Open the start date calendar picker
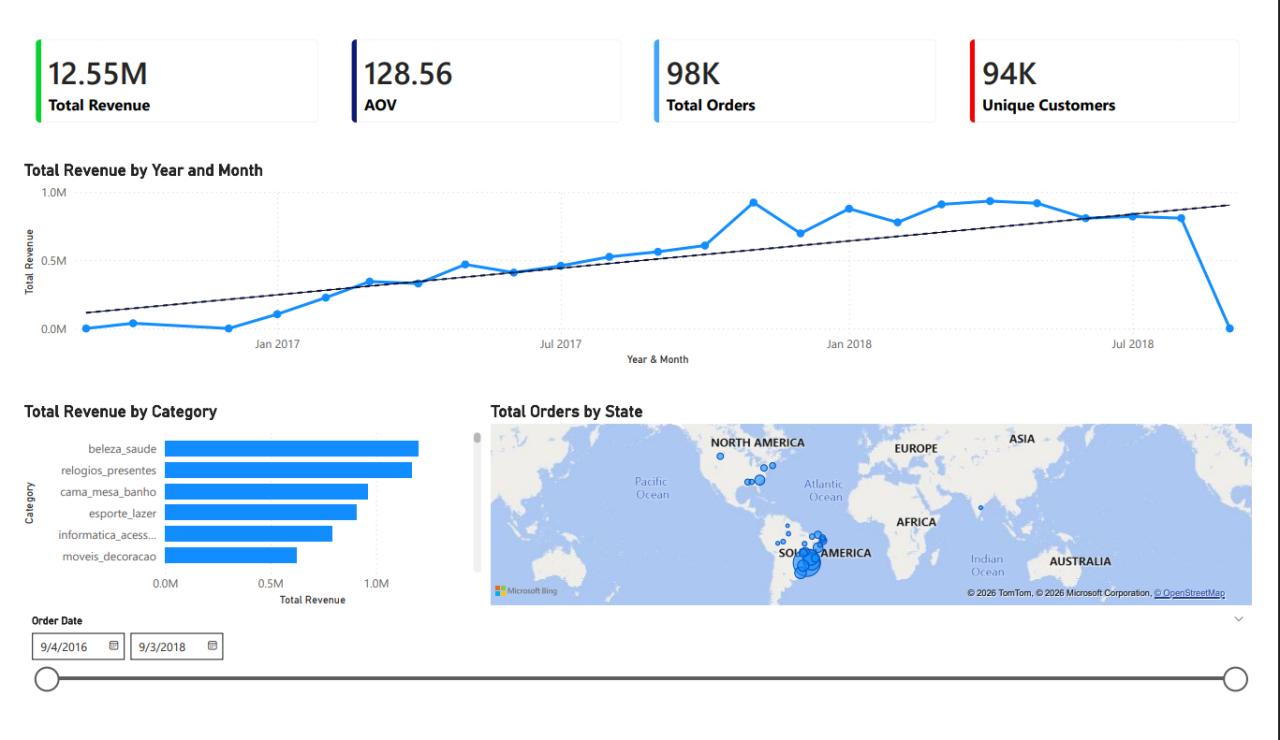 coord(113,646)
